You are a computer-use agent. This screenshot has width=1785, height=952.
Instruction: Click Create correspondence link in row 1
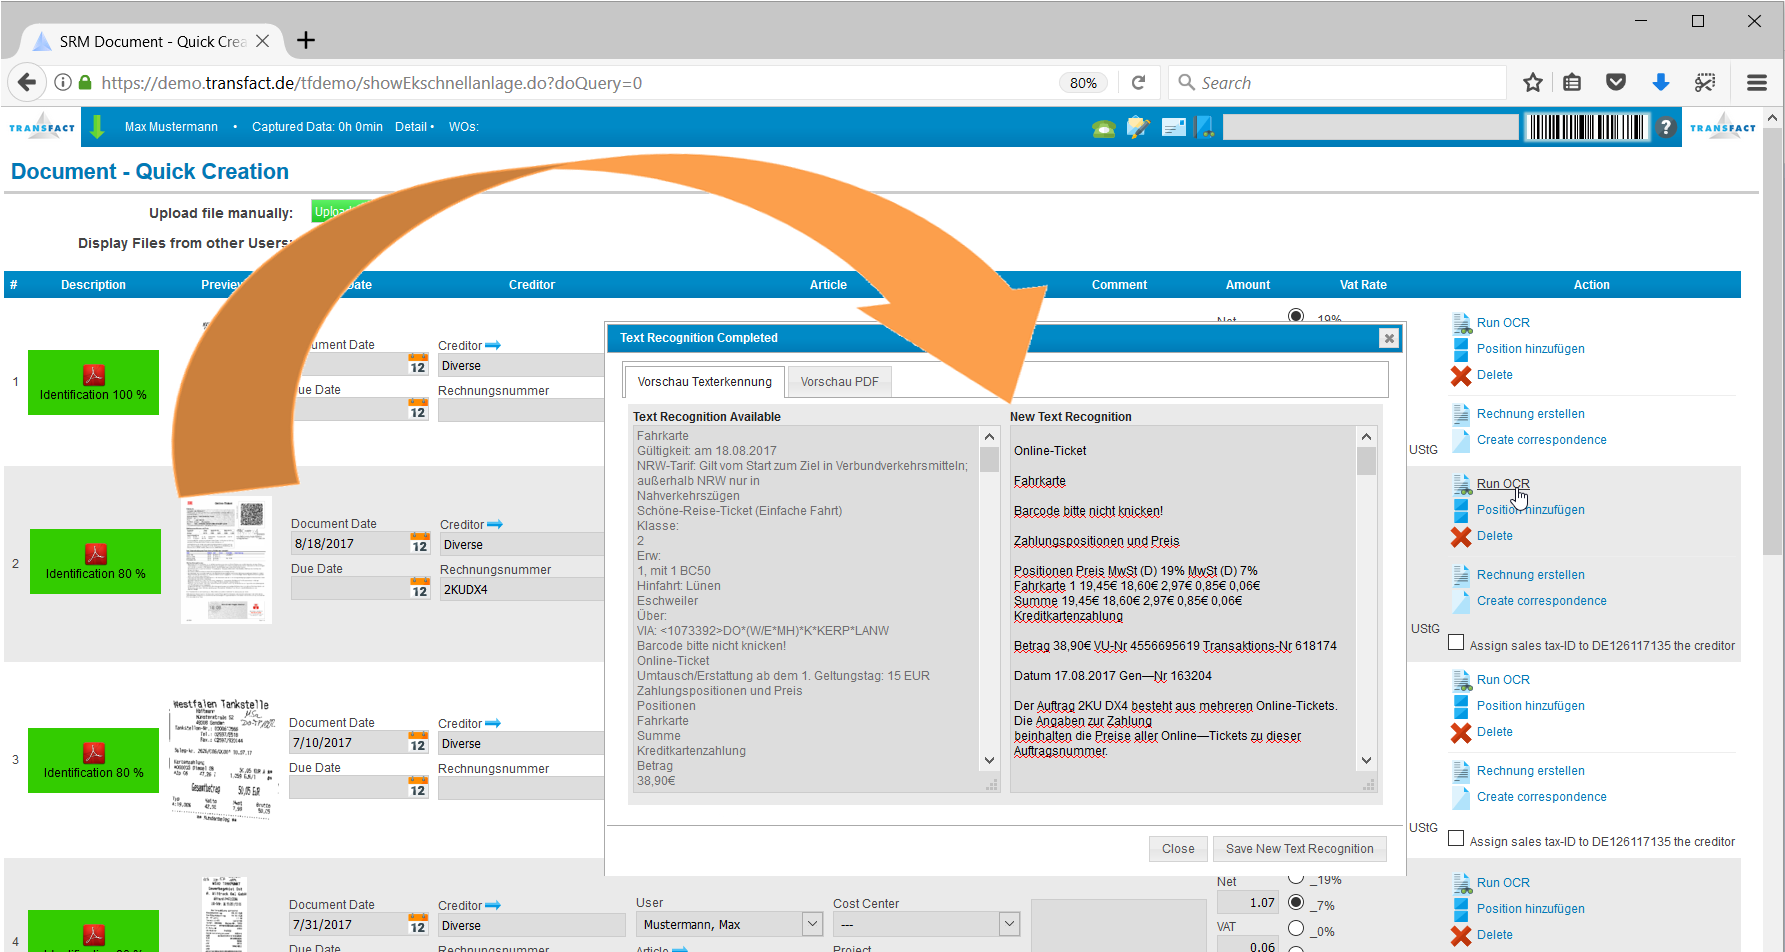1541,440
